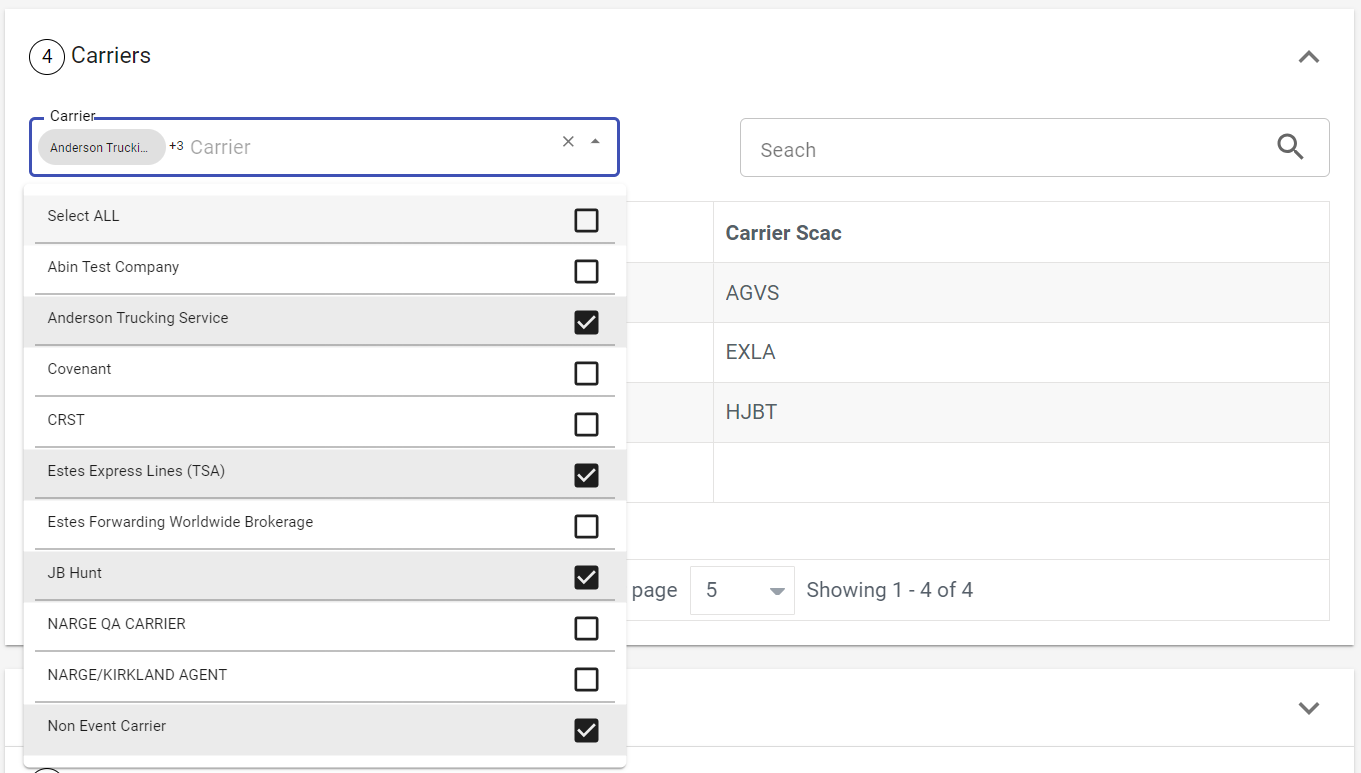Viewport: 1361px width, 773px height.
Task: Select Estes Forwarding Worldwide Brokerage label
Action: [180, 522]
